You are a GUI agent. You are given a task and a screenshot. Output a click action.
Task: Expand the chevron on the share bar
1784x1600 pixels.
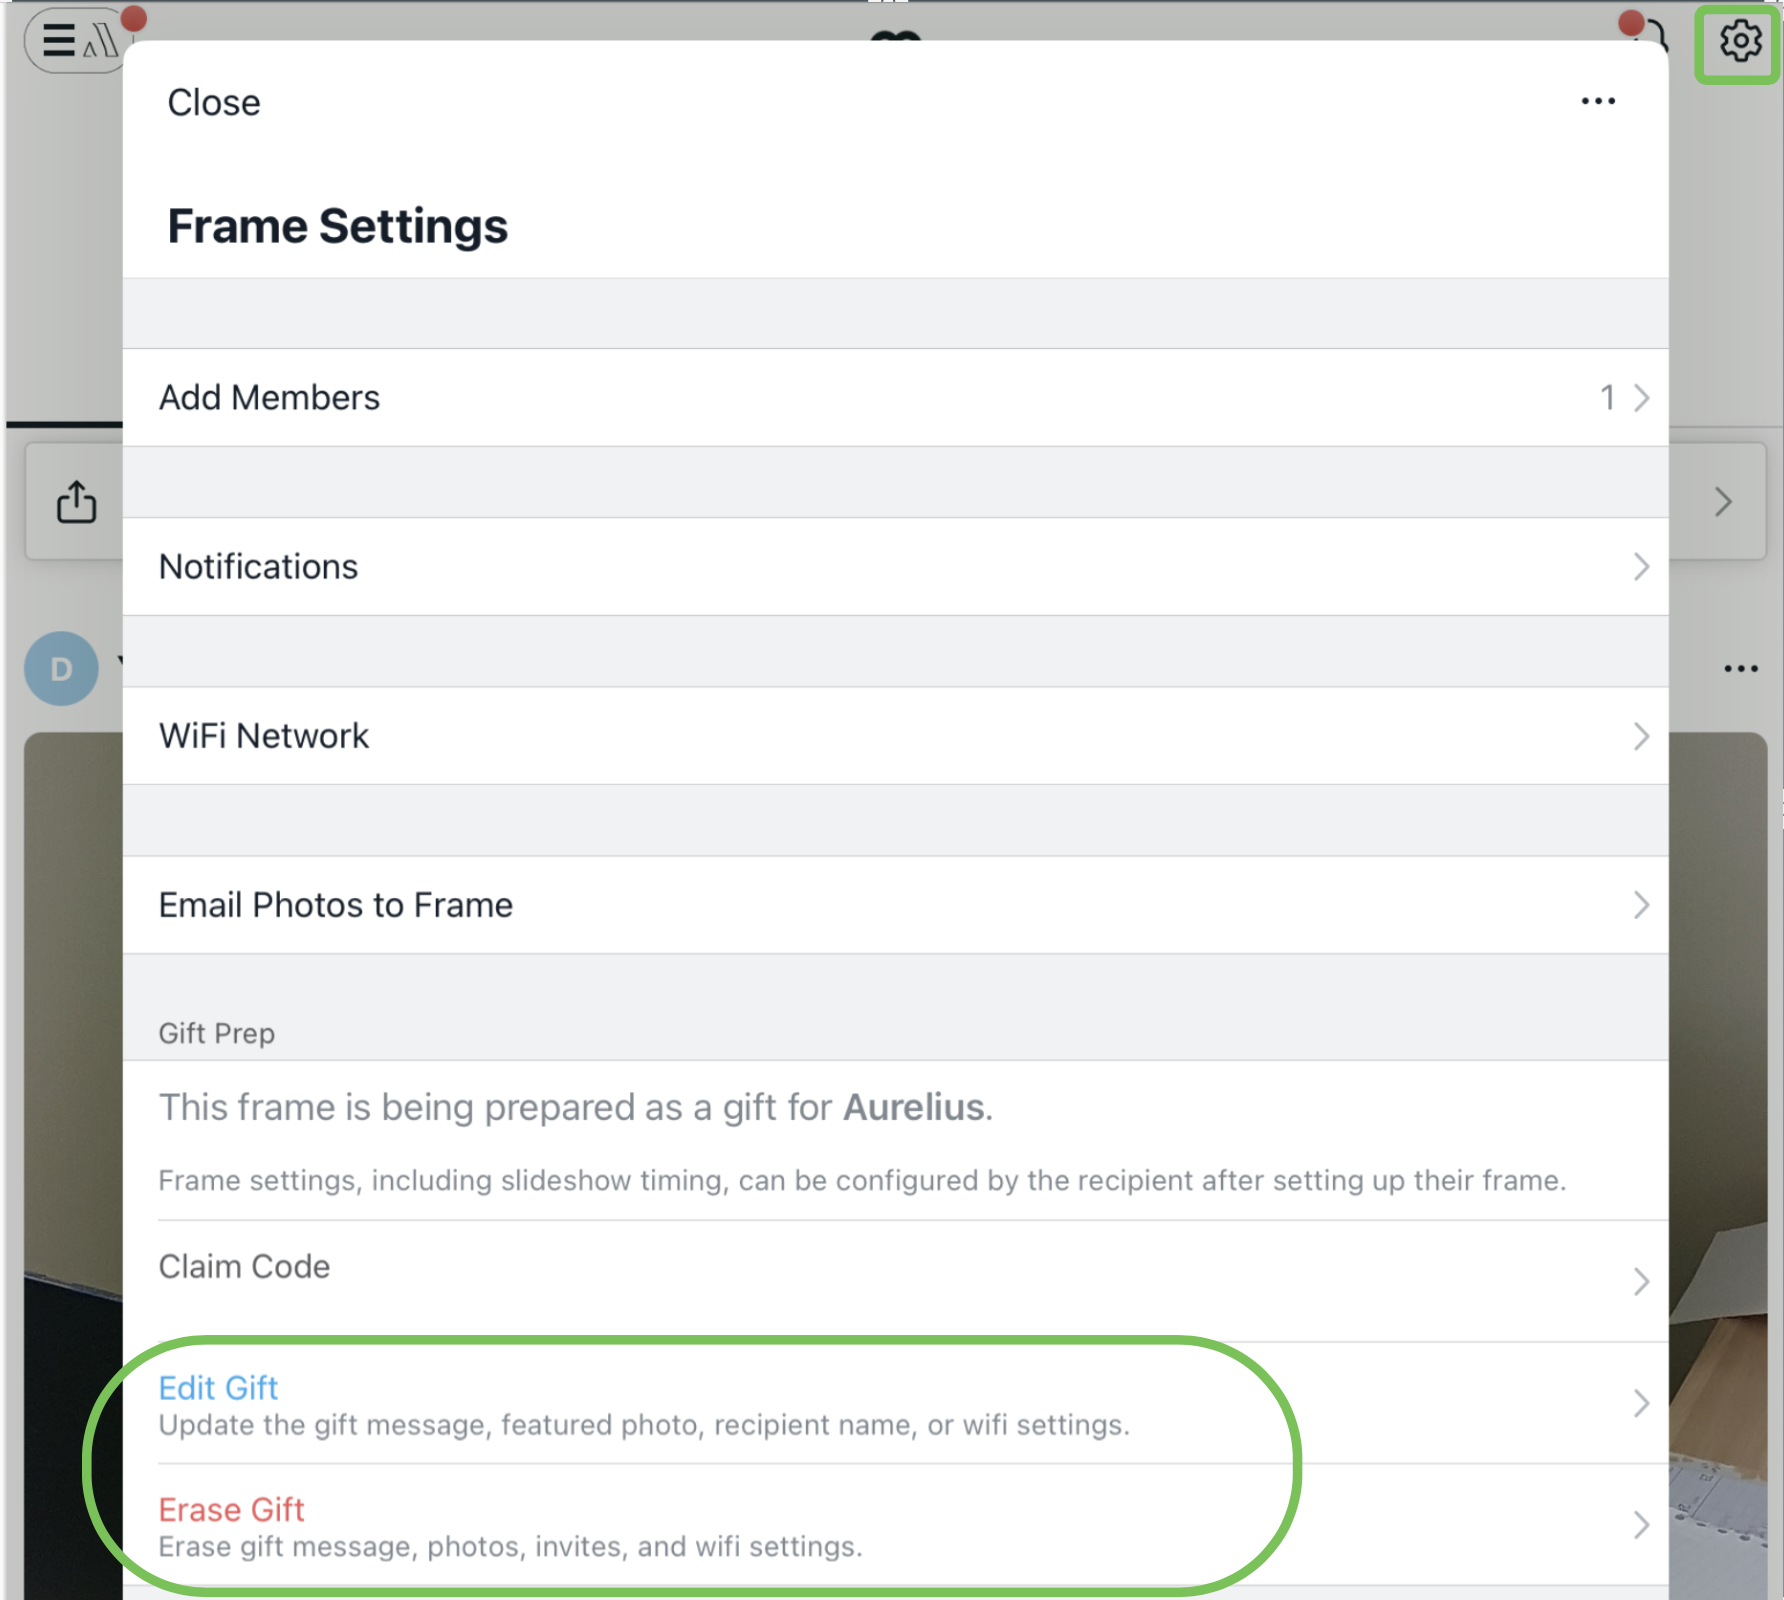point(1723,501)
